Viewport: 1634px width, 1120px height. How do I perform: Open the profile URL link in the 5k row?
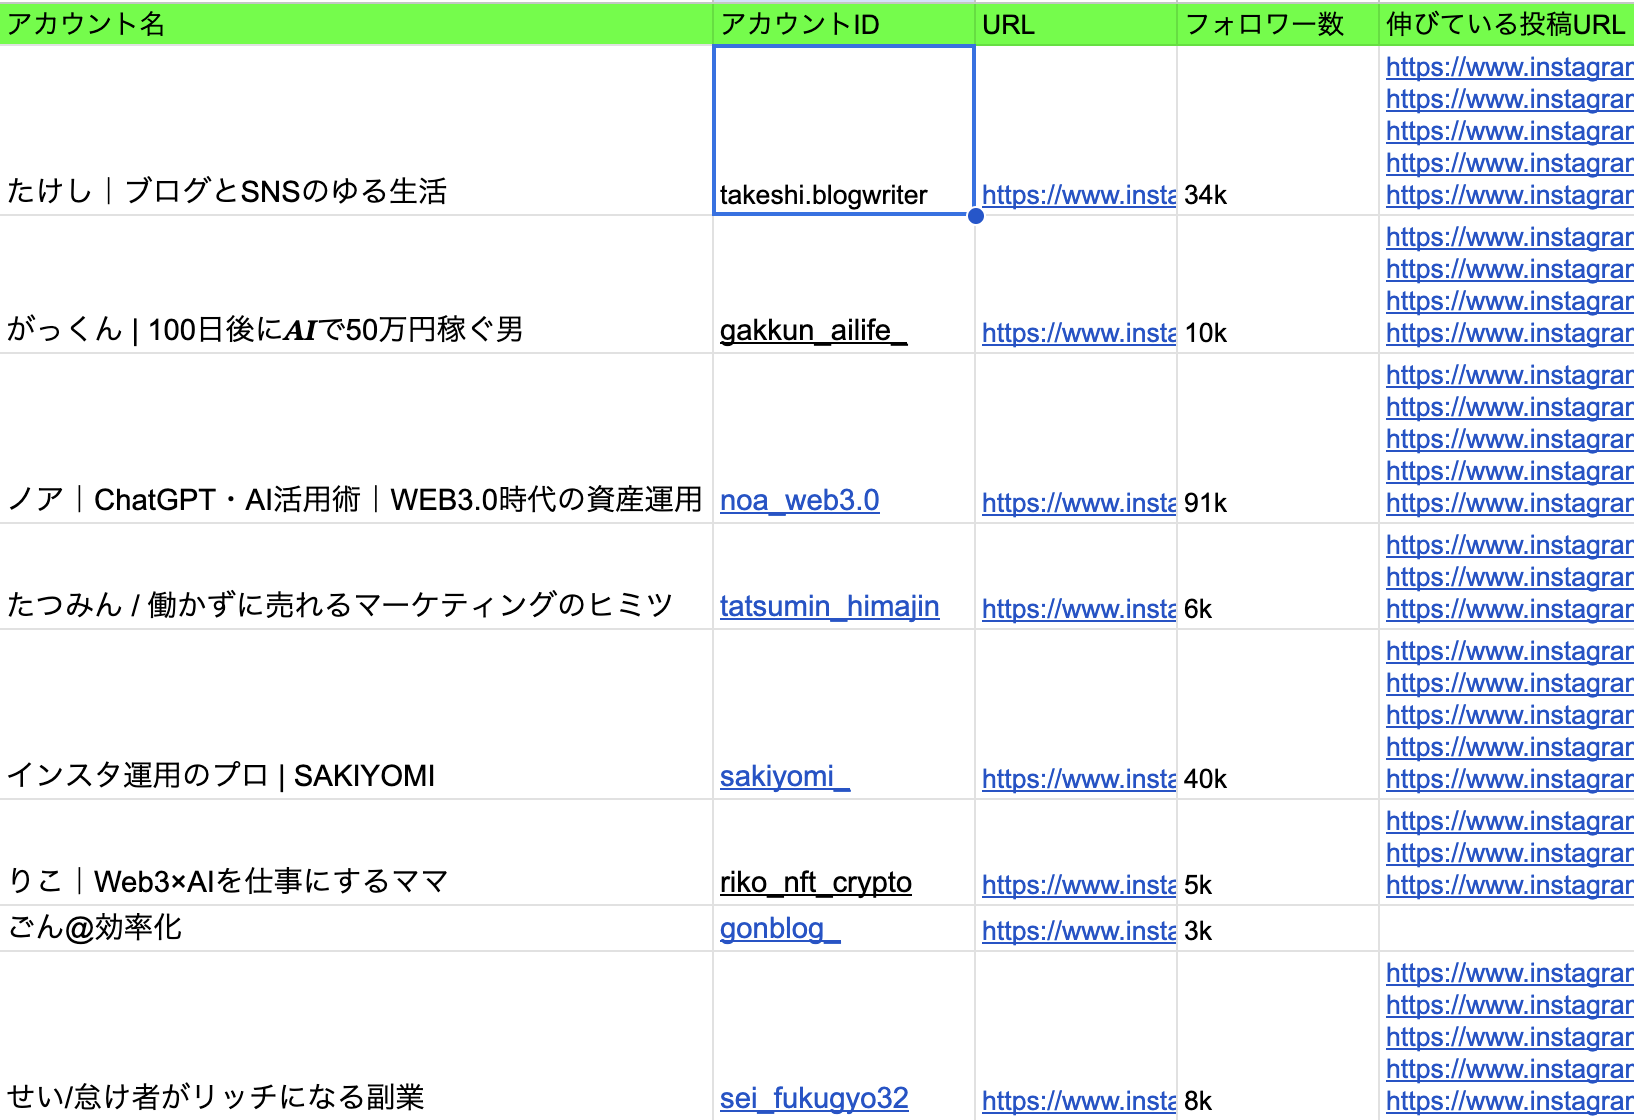[x=1078, y=885]
